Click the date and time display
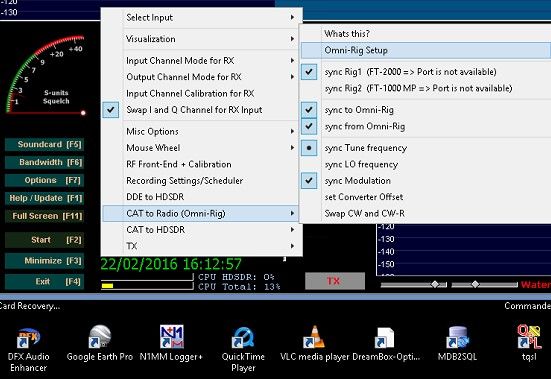Image resolution: width=551 pixels, height=379 pixels. pos(171,264)
